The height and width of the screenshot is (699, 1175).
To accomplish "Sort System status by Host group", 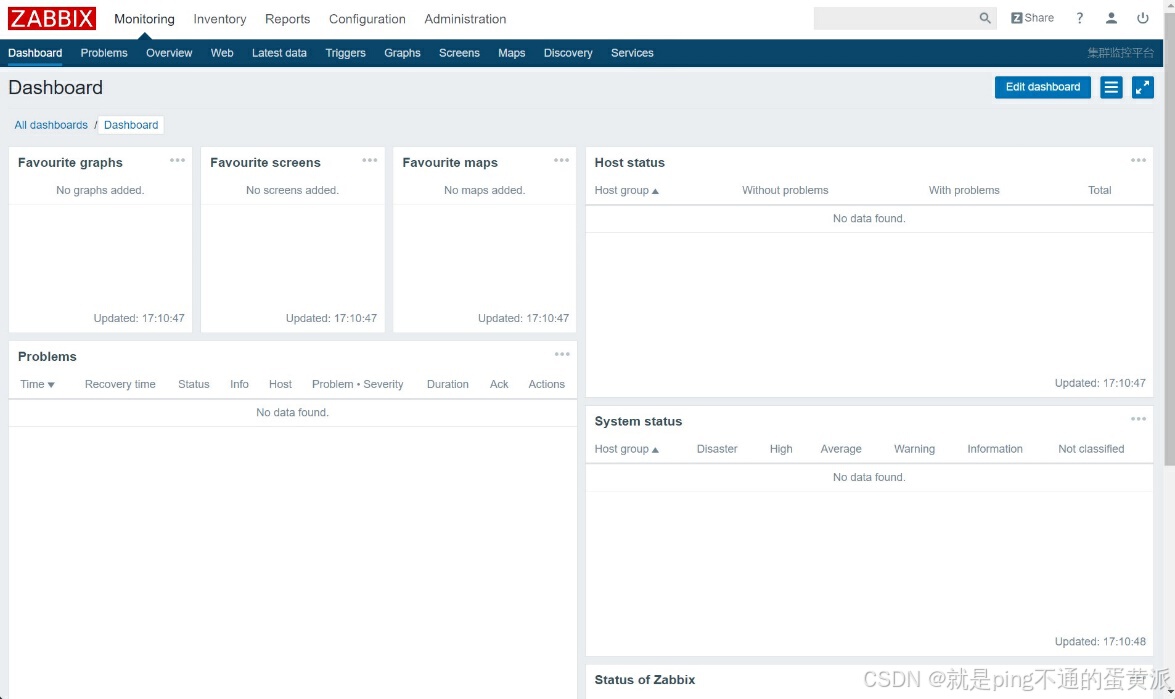I will [626, 449].
